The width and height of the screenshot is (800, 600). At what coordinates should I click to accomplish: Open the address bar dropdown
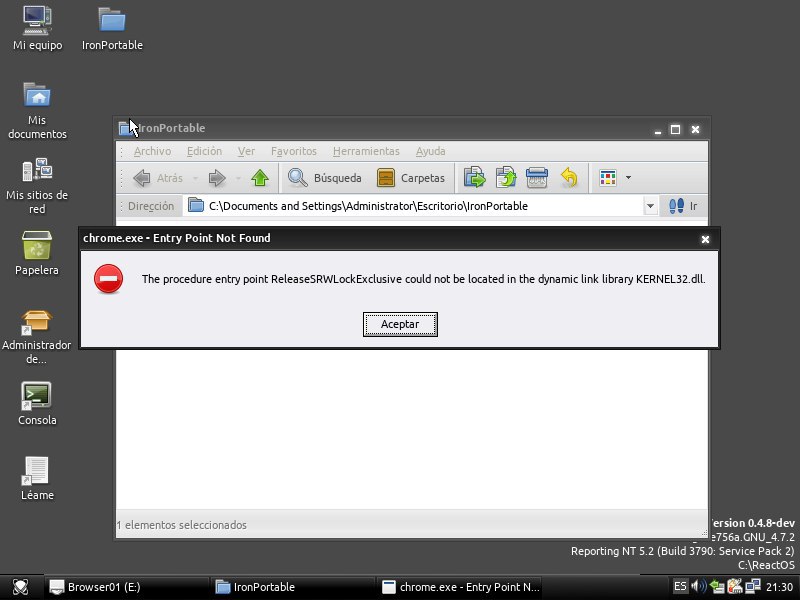point(650,206)
